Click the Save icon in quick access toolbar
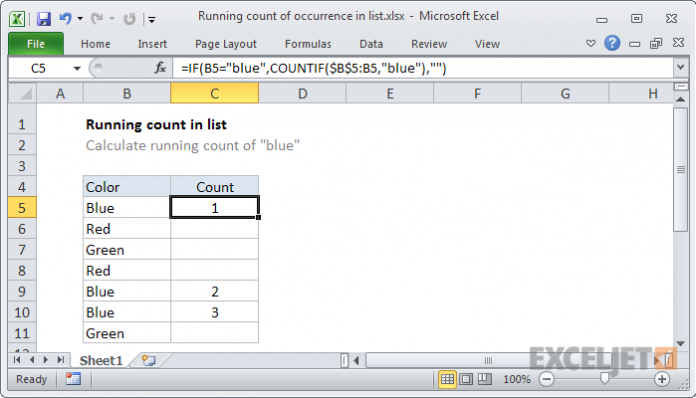This screenshot has width=696, height=398. [44, 19]
